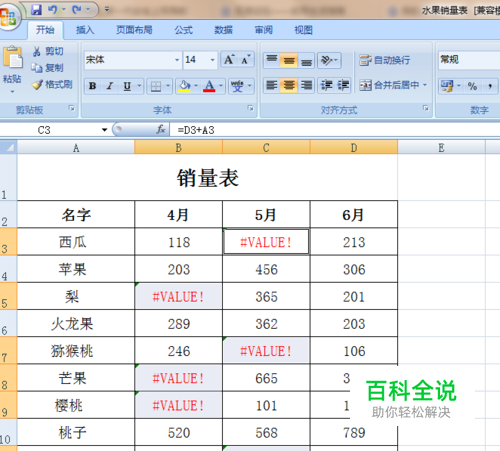Switch to the 审阅 tab

pyautogui.click(x=263, y=30)
